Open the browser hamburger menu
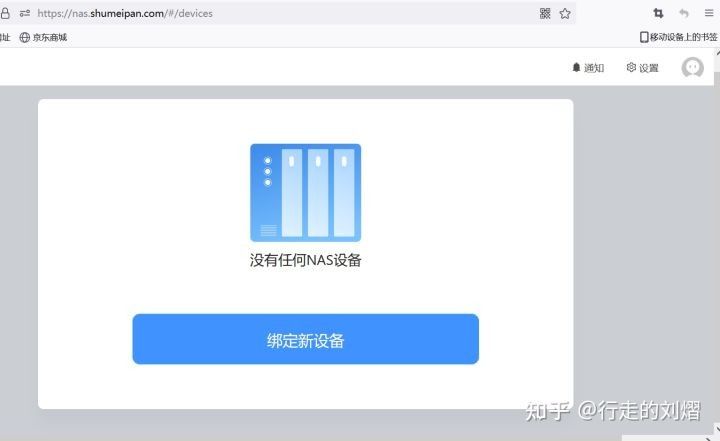 [709, 13]
